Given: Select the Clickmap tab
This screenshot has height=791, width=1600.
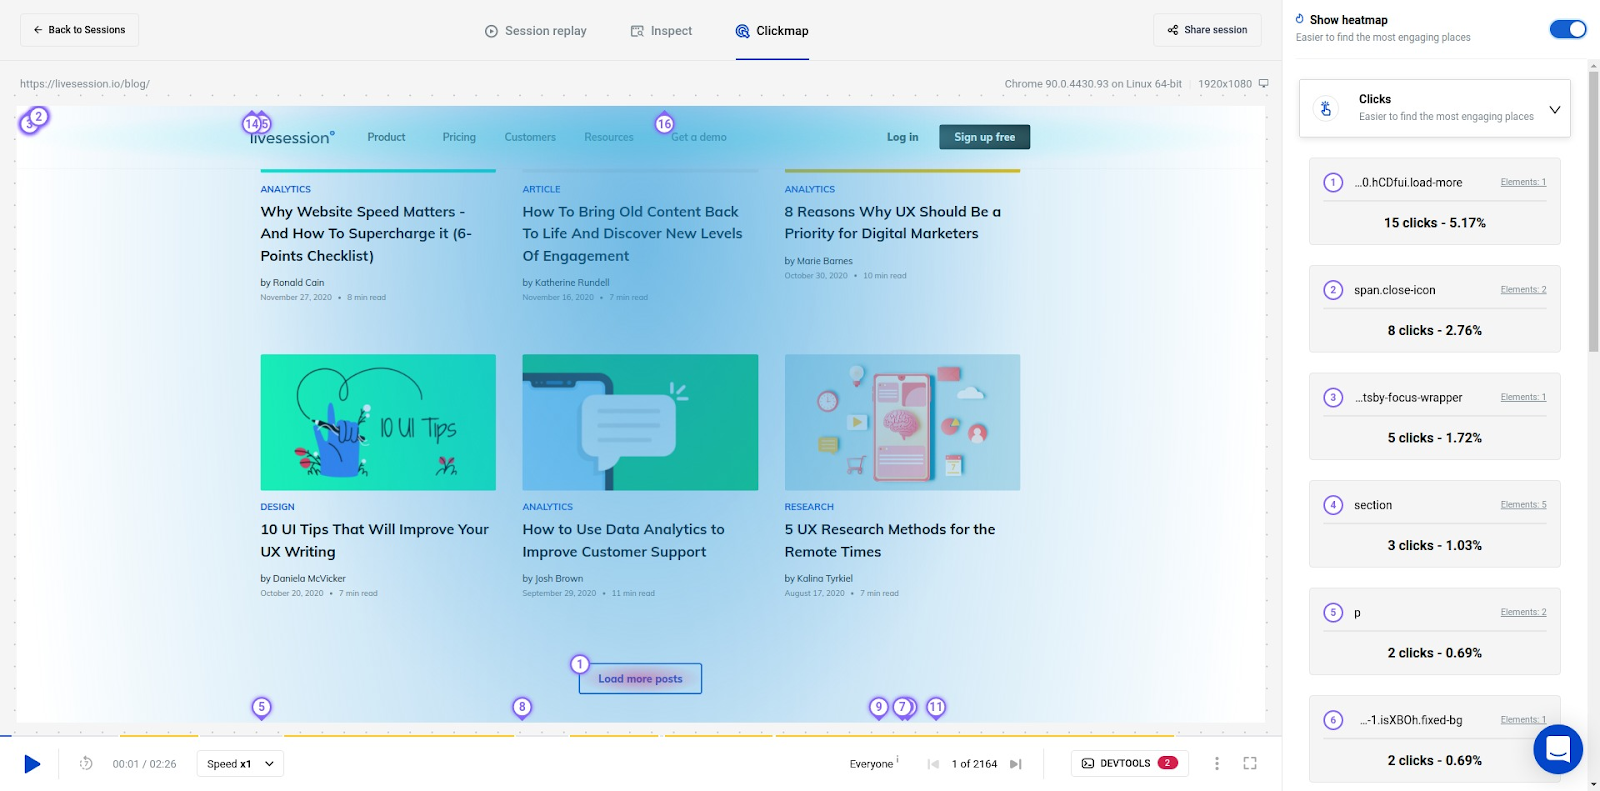Looking at the screenshot, I should 772,31.
